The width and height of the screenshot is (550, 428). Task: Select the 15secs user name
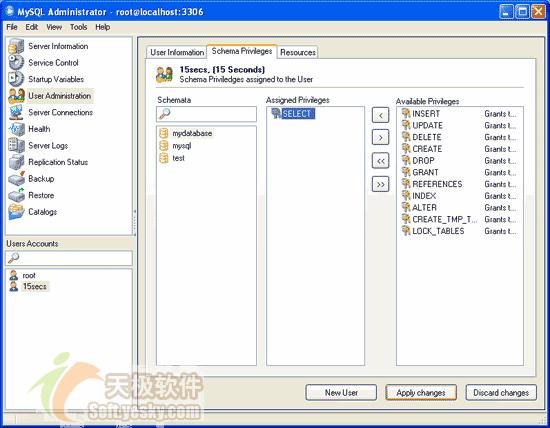[x=34, y=286]
